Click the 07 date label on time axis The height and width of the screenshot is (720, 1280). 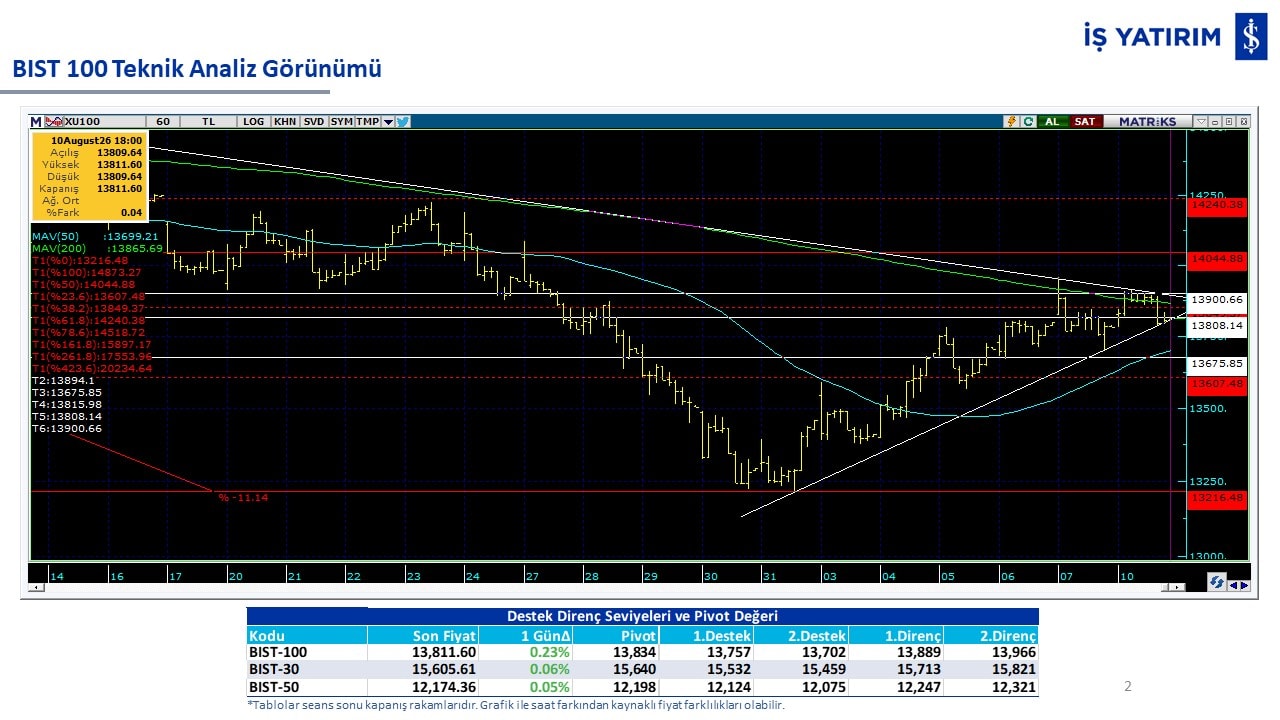click(1067, 576)
